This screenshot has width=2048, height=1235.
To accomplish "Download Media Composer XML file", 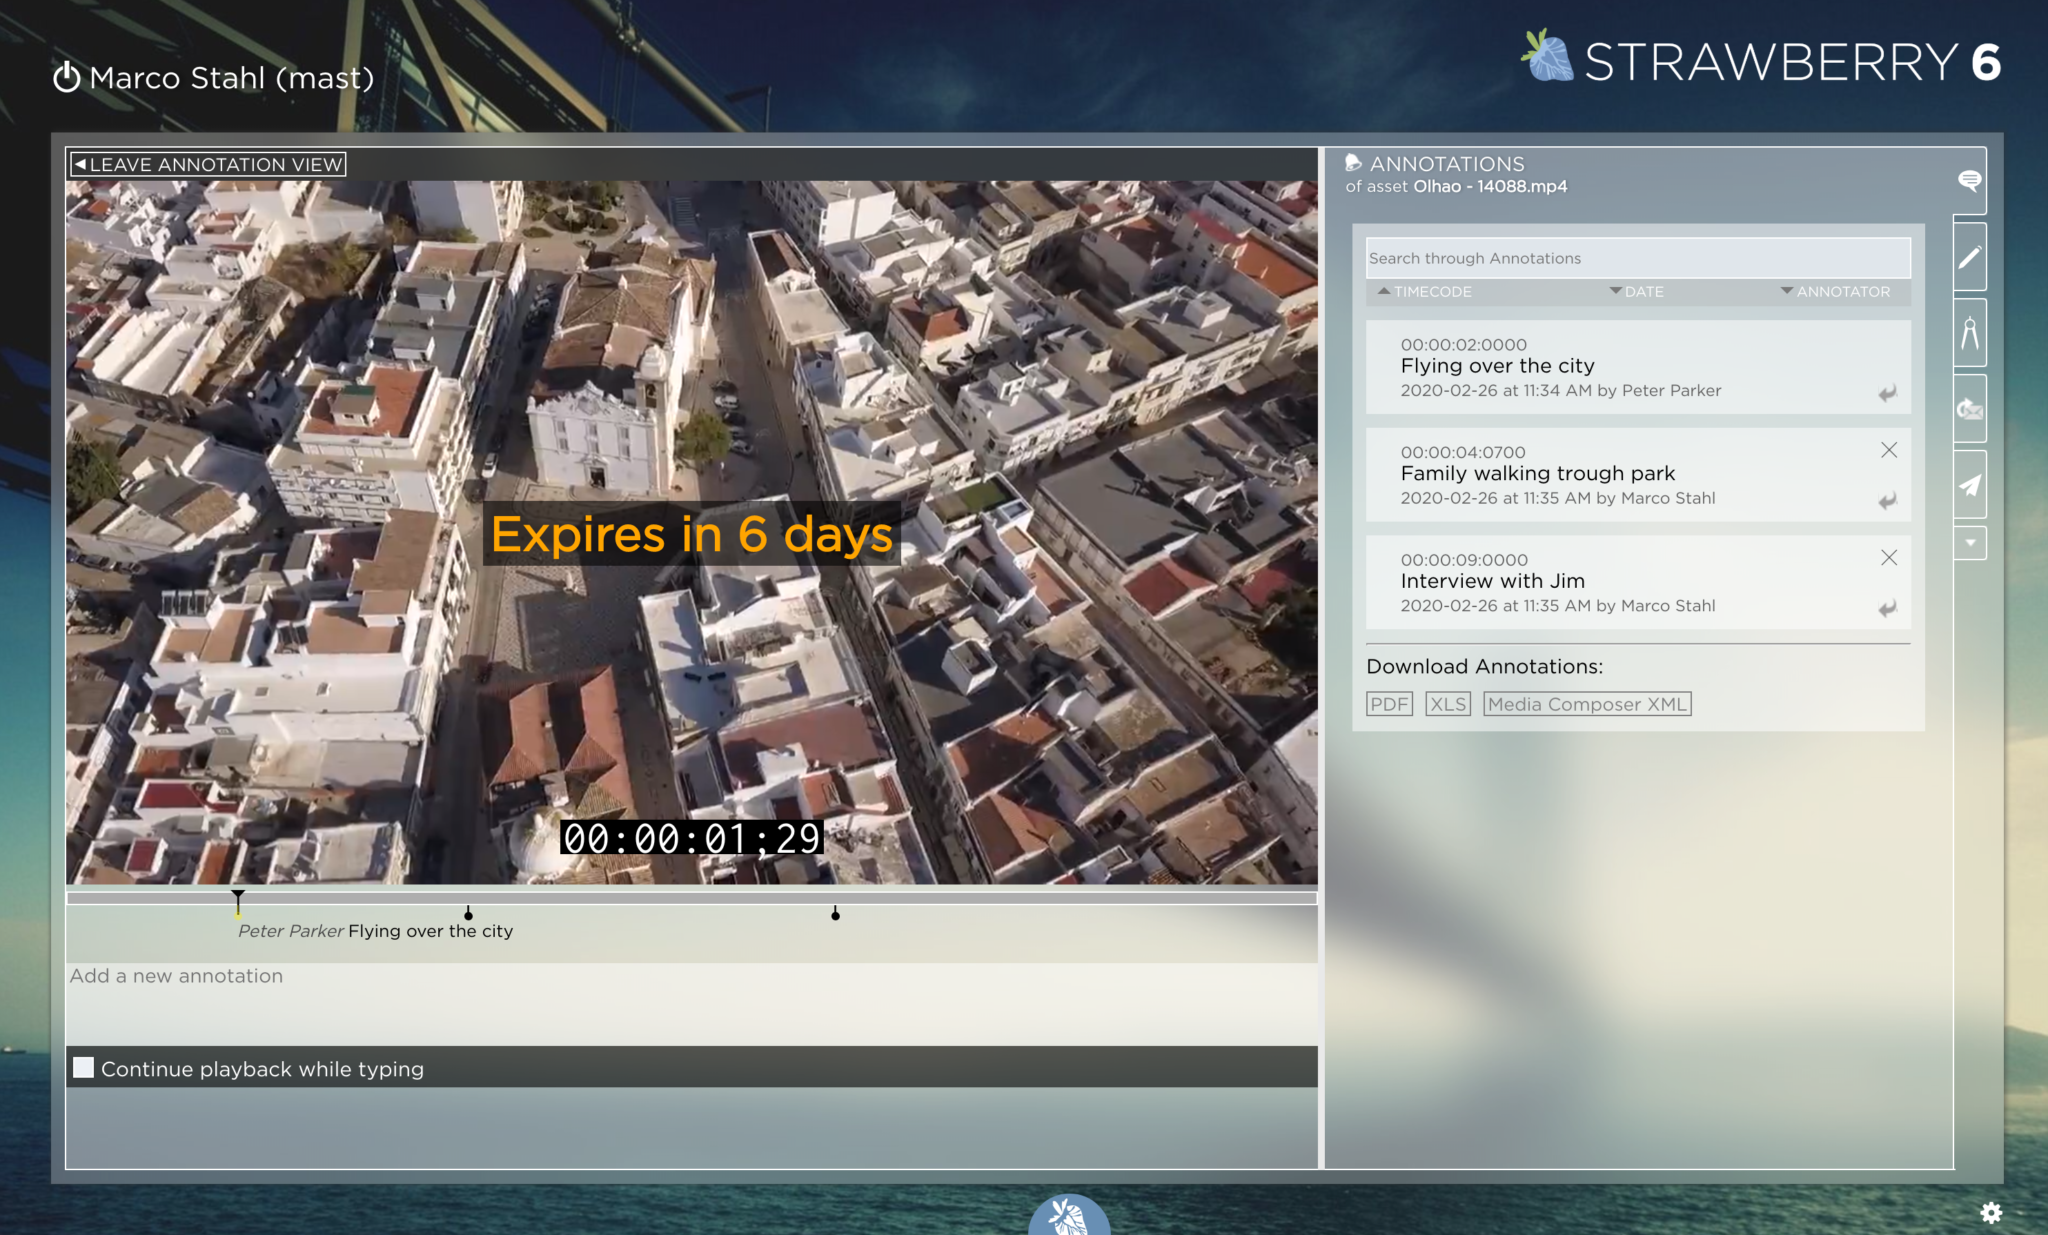I will point(1587,704).
